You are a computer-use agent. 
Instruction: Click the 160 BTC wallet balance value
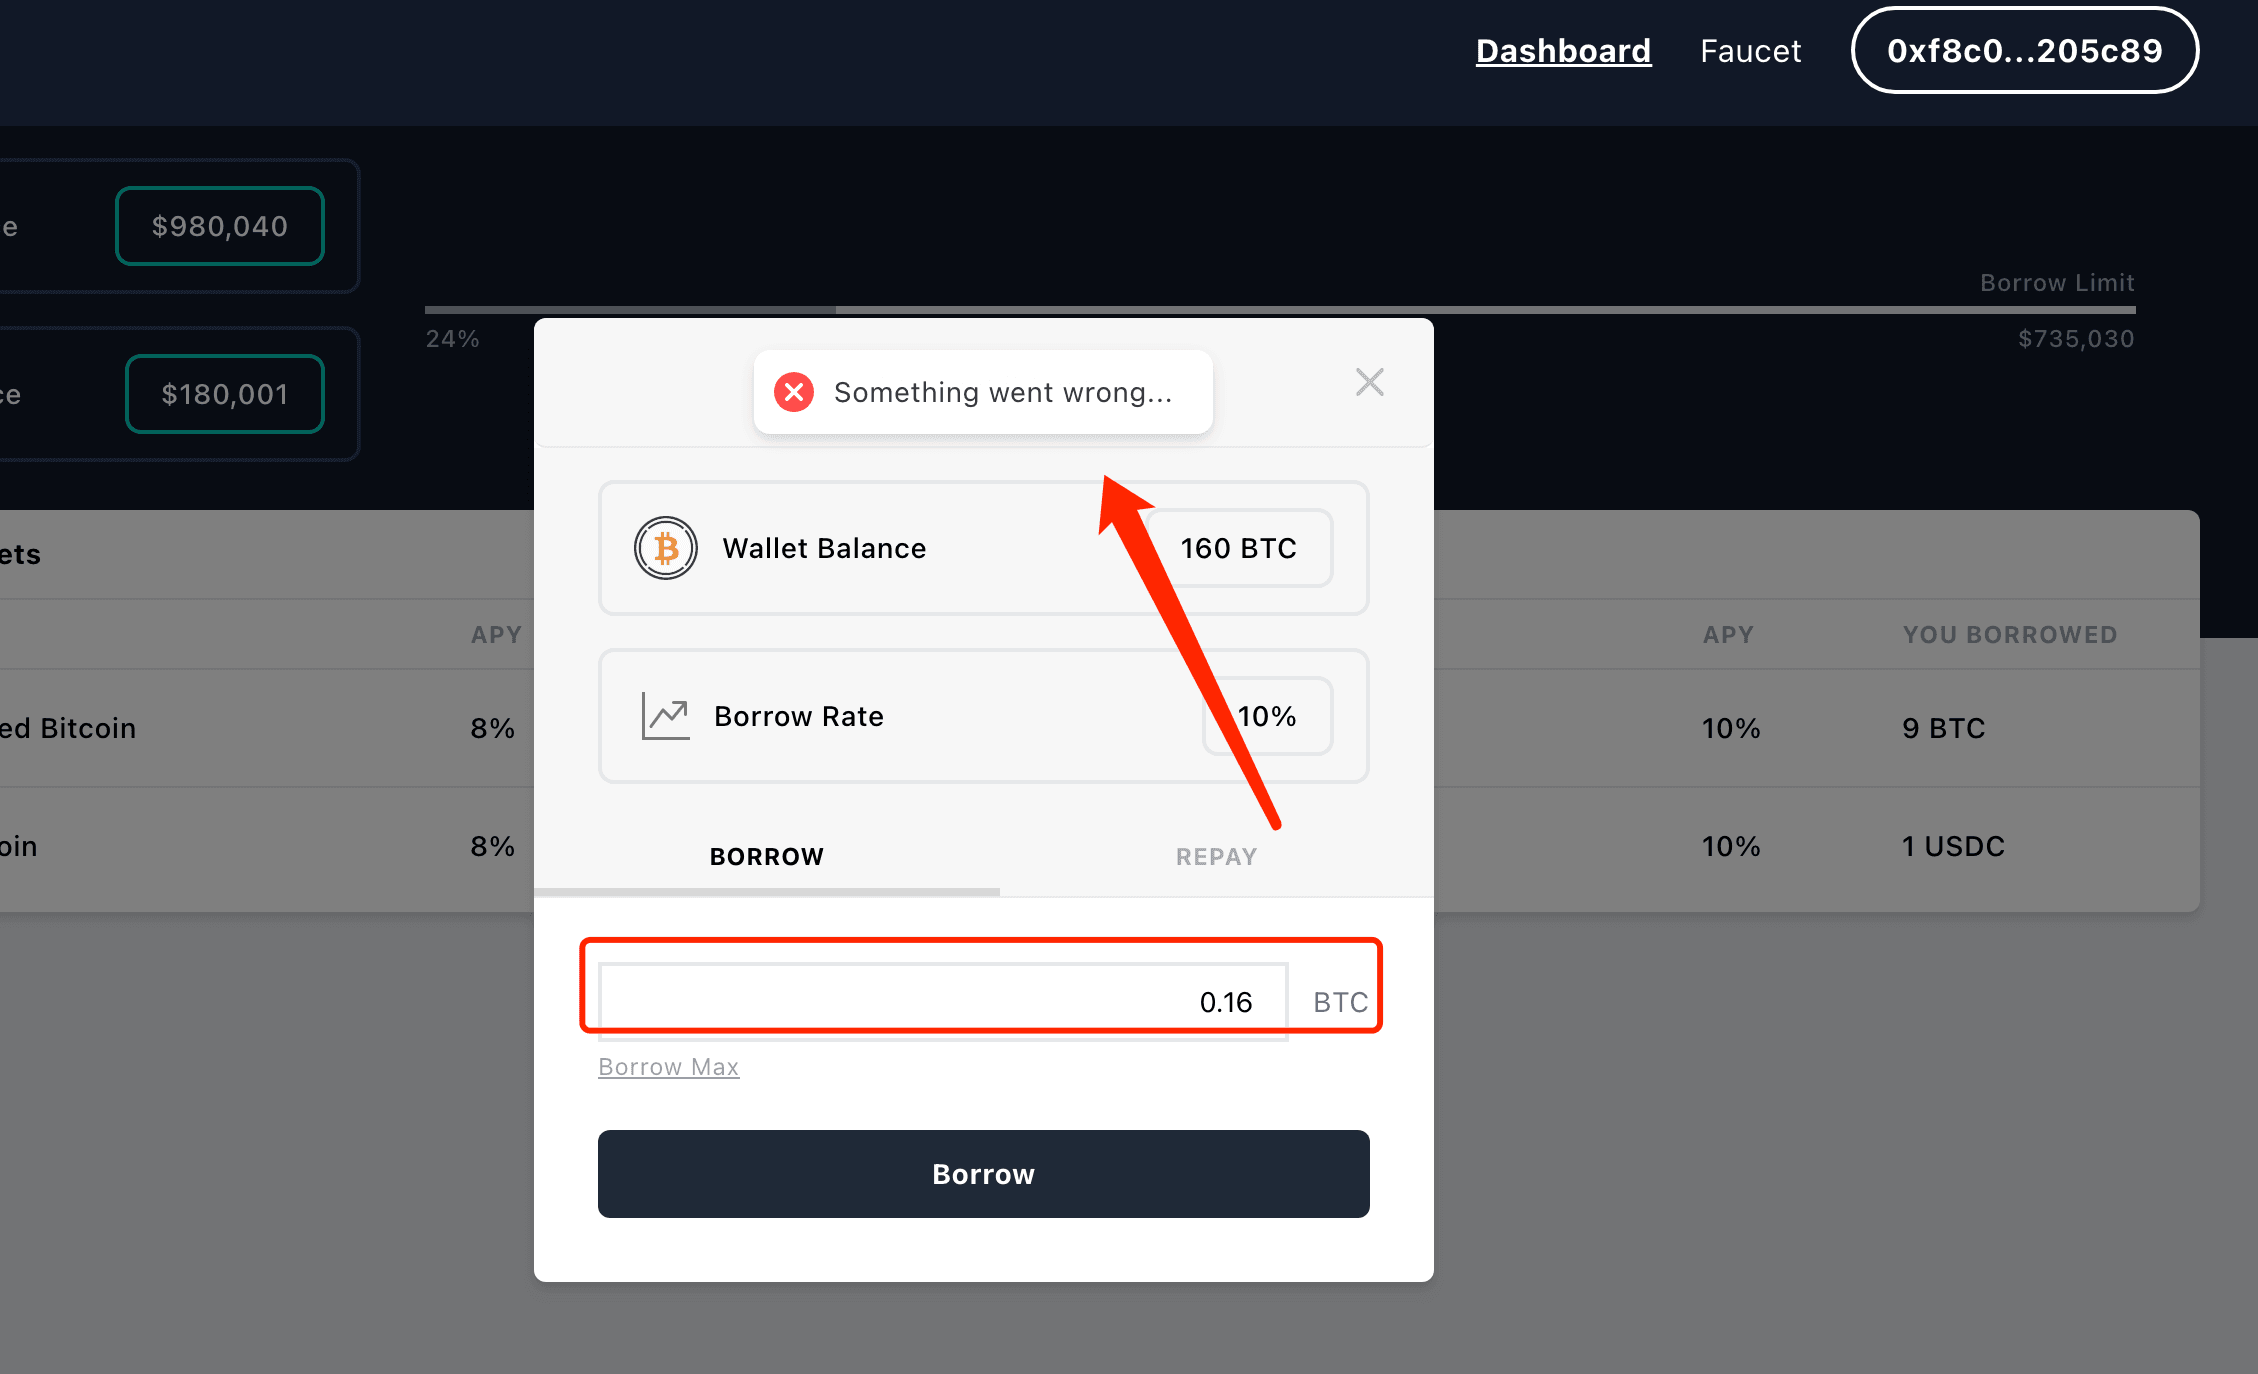tap(1238, 548)
